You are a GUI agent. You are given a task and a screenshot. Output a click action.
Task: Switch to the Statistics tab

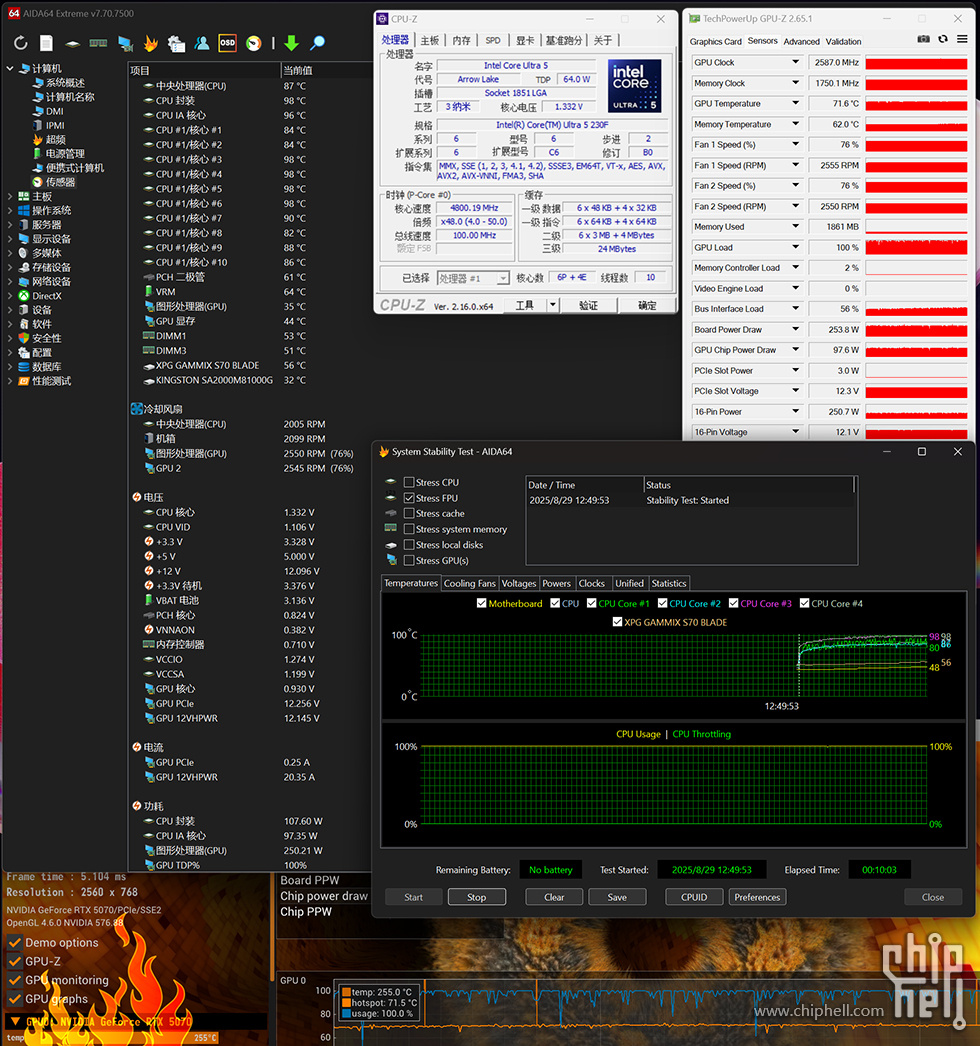[x=668, y=583]
